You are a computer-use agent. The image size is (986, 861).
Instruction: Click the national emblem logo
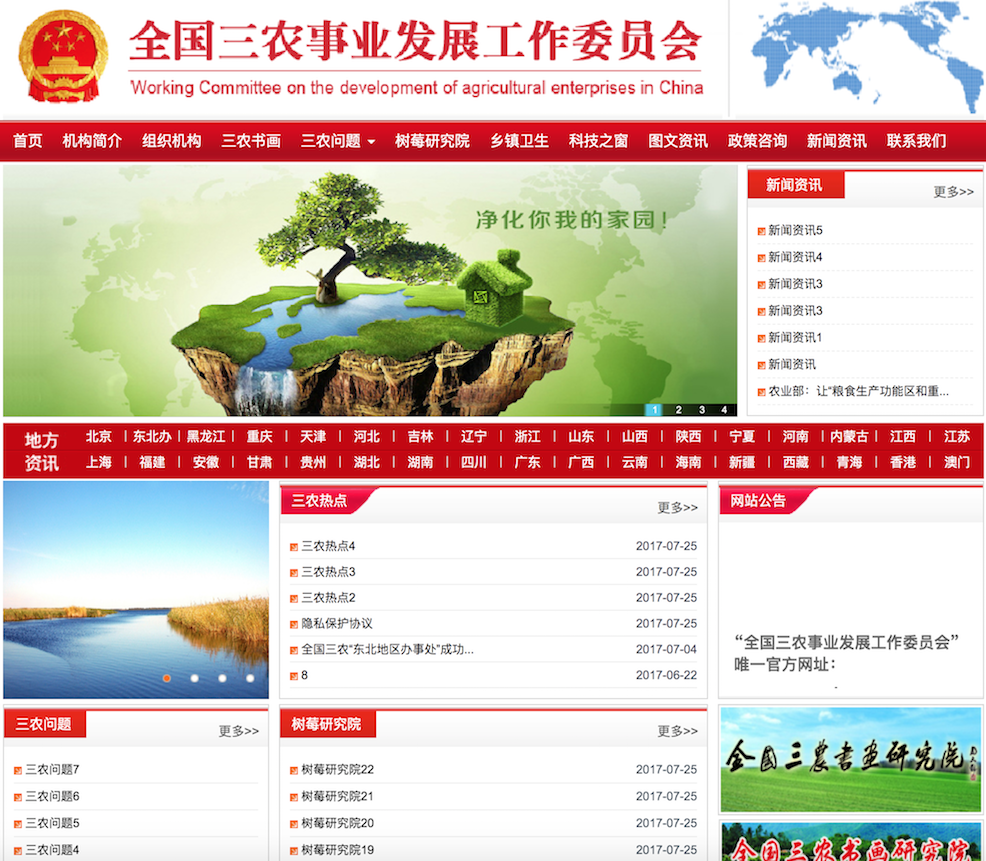tap(63, 57)
